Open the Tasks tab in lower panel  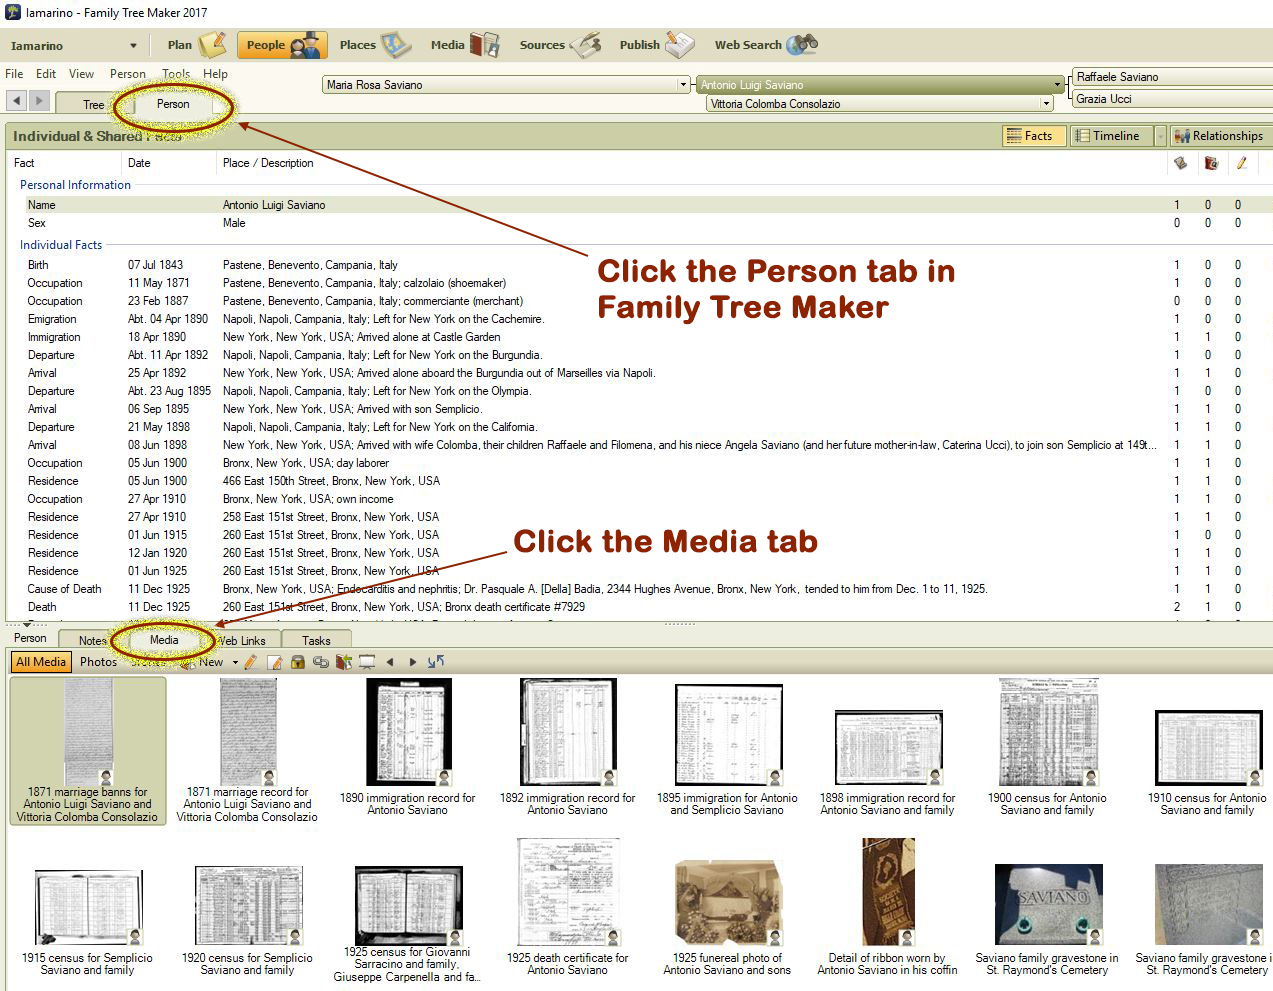(x=316, y=641)
